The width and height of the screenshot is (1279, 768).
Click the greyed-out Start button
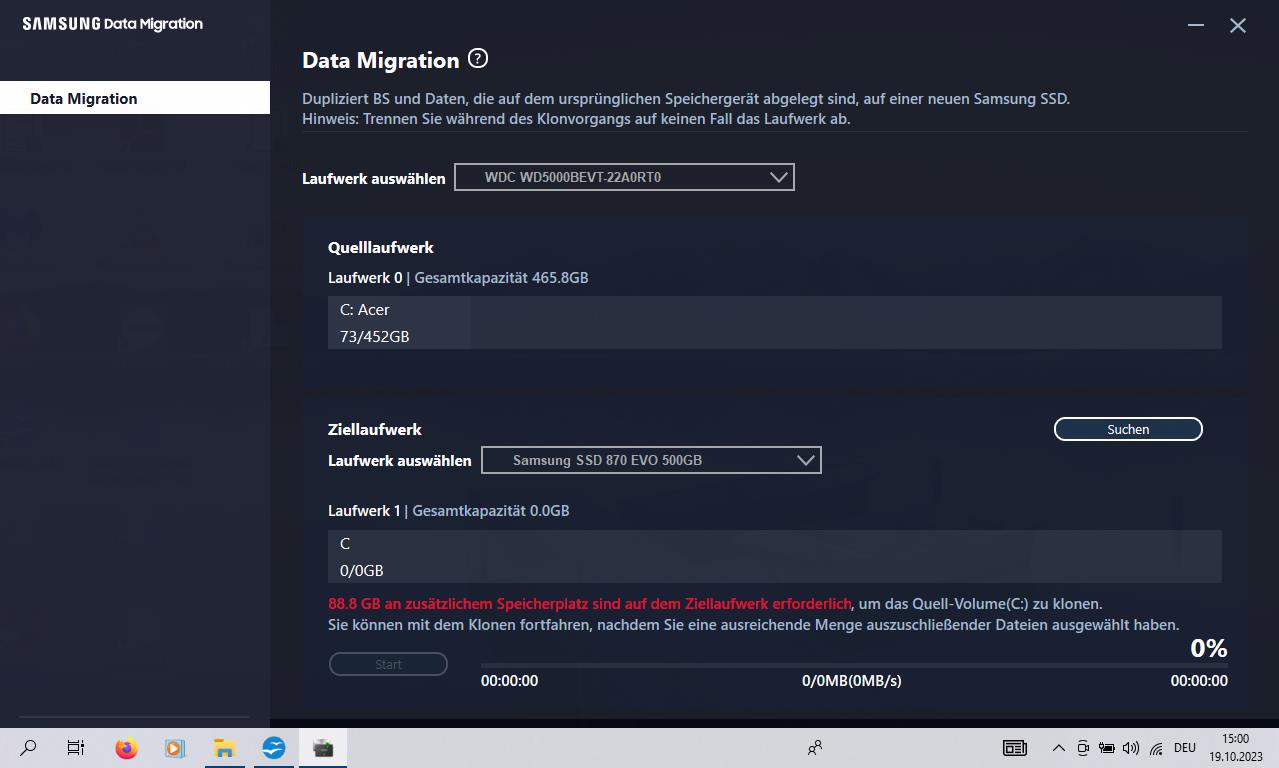388,664
